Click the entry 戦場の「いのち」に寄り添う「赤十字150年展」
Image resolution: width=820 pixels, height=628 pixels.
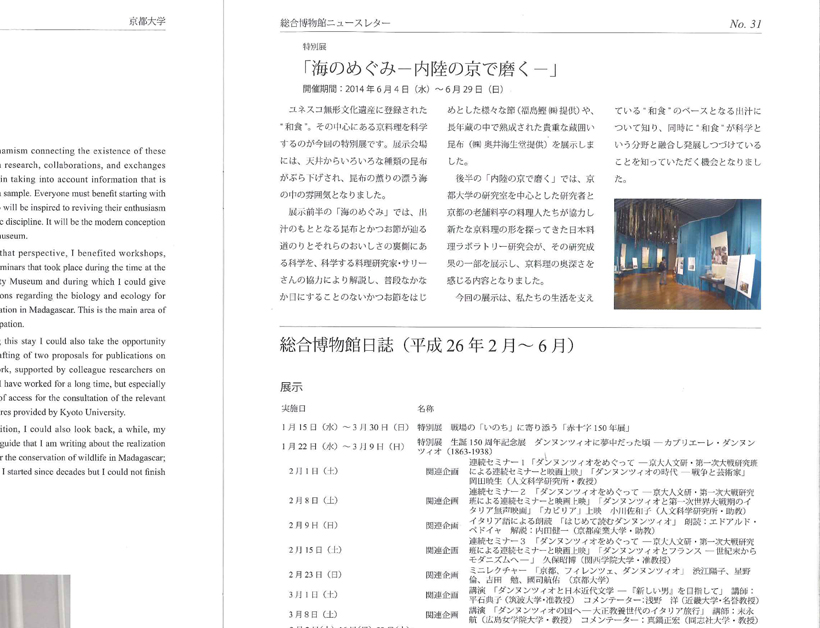(540, 428)
